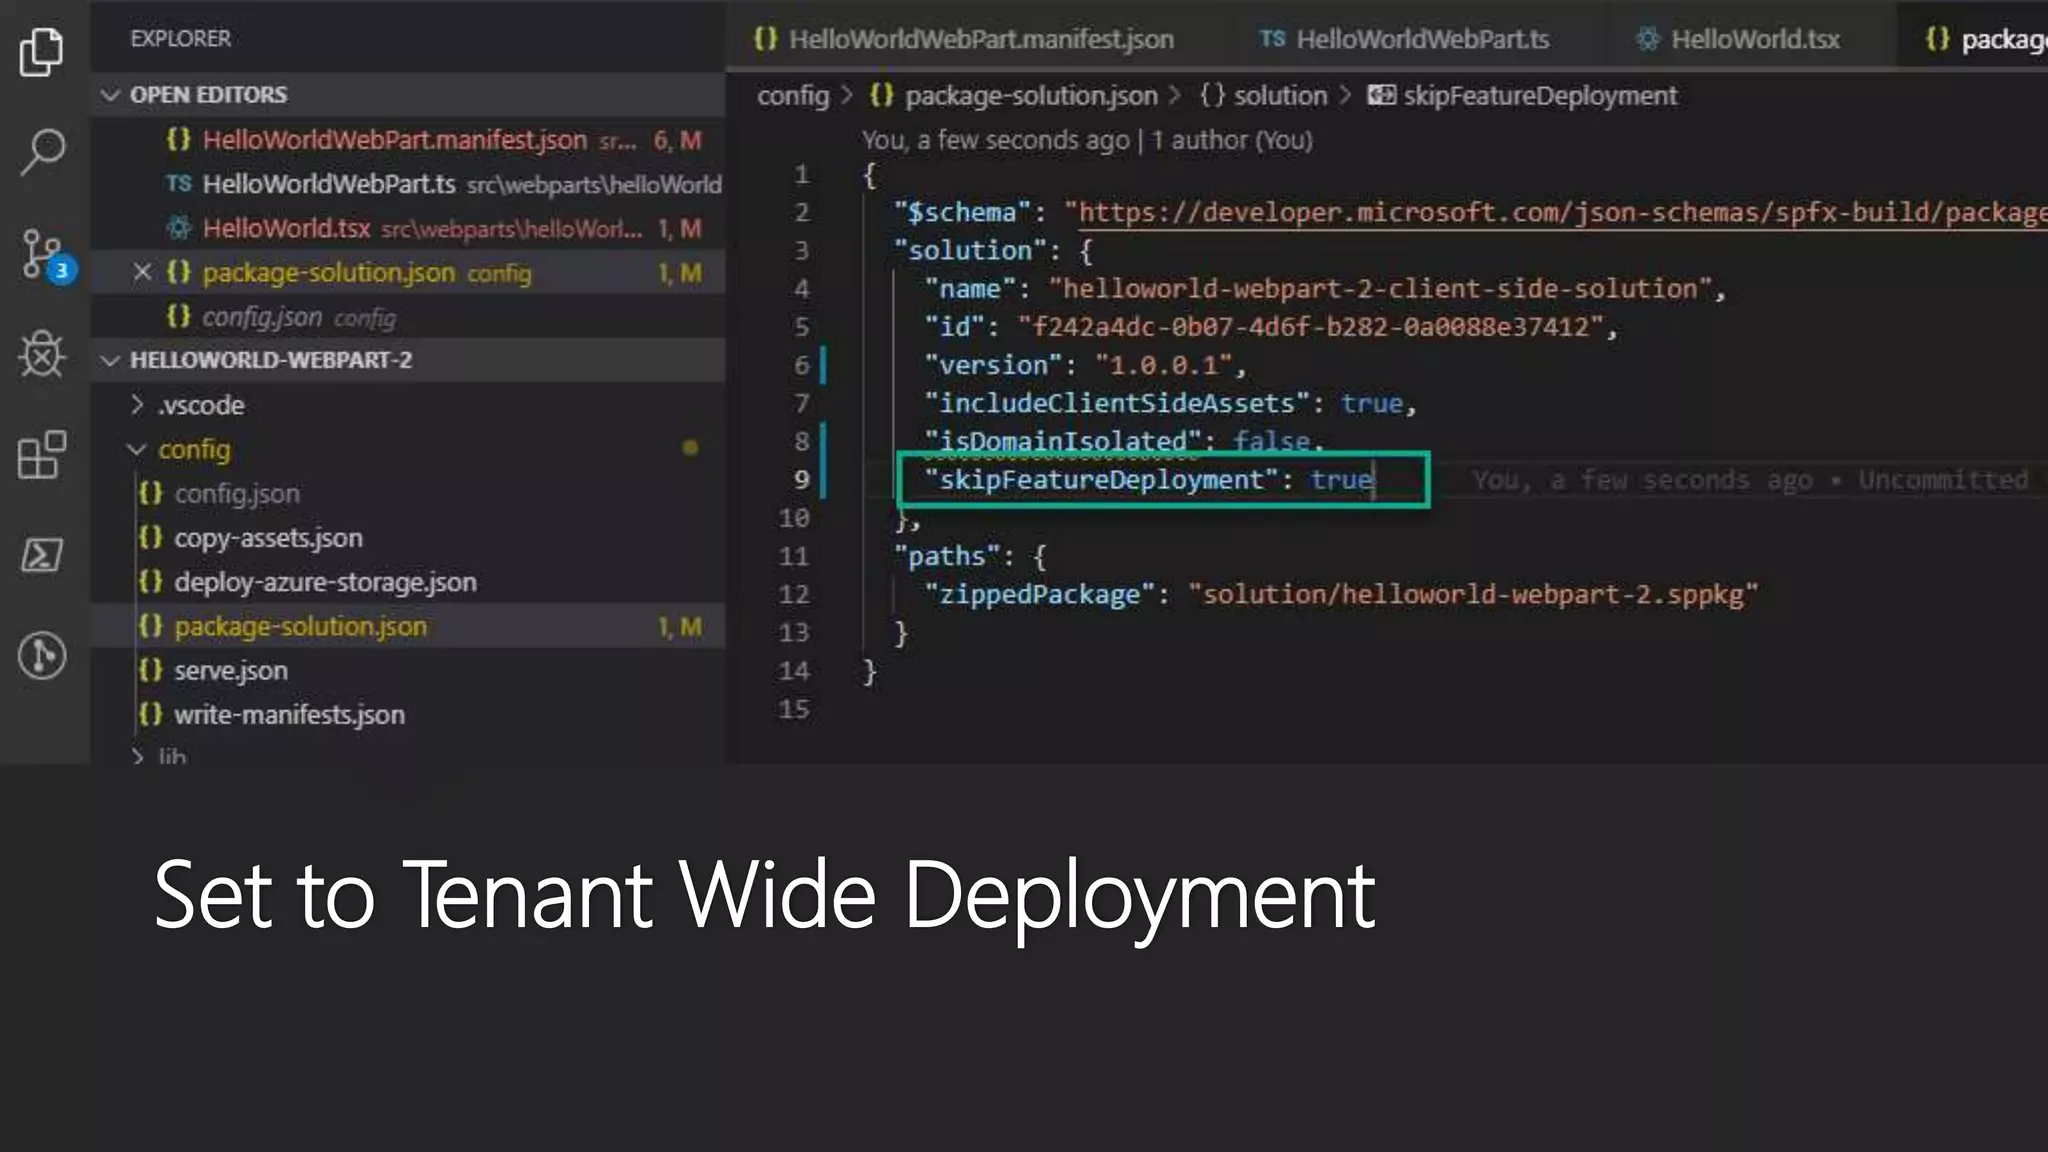Viewport: 2048px width, 1152px height.
Task: Open the Explorer view in activity bar
Action: coord(41,50)
